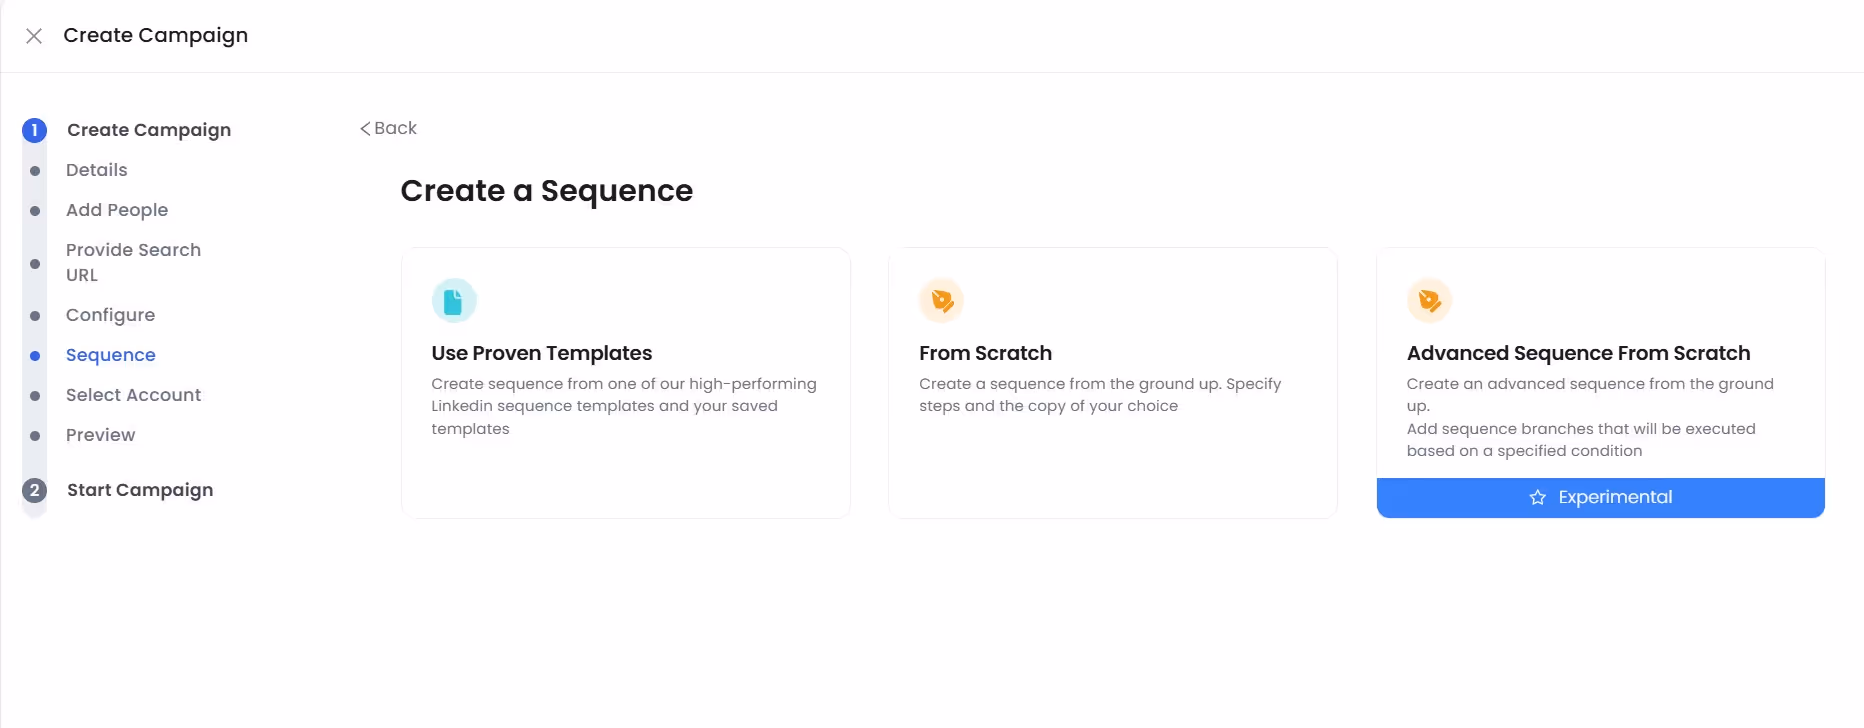Click the Experimental button
The image size is (1864, 728).
pos(1599,497)
